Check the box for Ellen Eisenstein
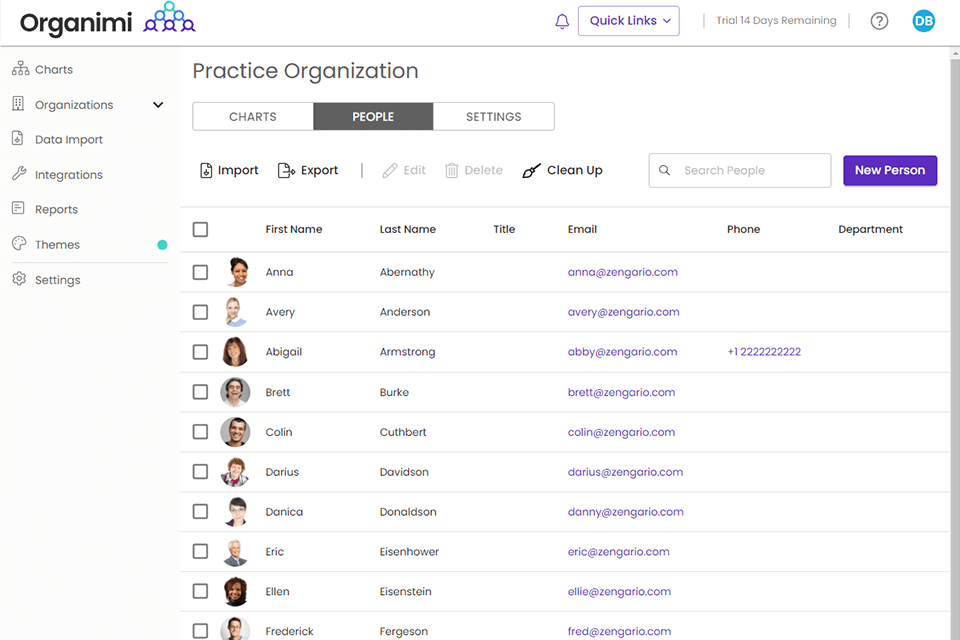The image size is (960, 640). click(200, 591)
